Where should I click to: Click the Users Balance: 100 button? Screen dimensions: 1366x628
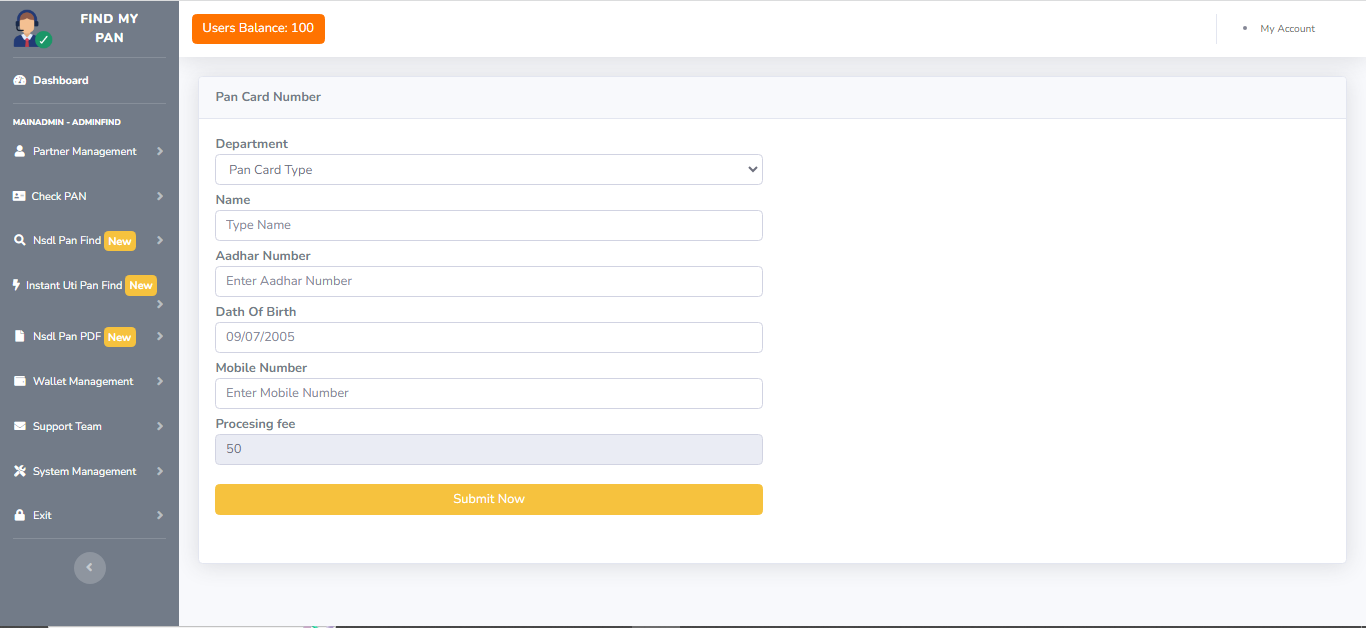tap(258, 28)
